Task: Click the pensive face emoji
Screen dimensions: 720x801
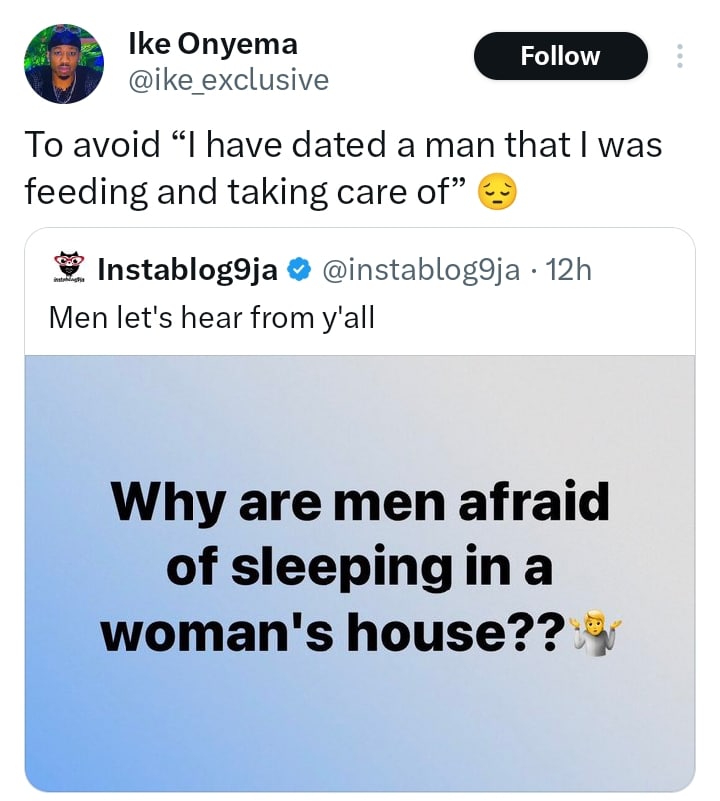Action: pyautogui.click(x=497, y=190)
